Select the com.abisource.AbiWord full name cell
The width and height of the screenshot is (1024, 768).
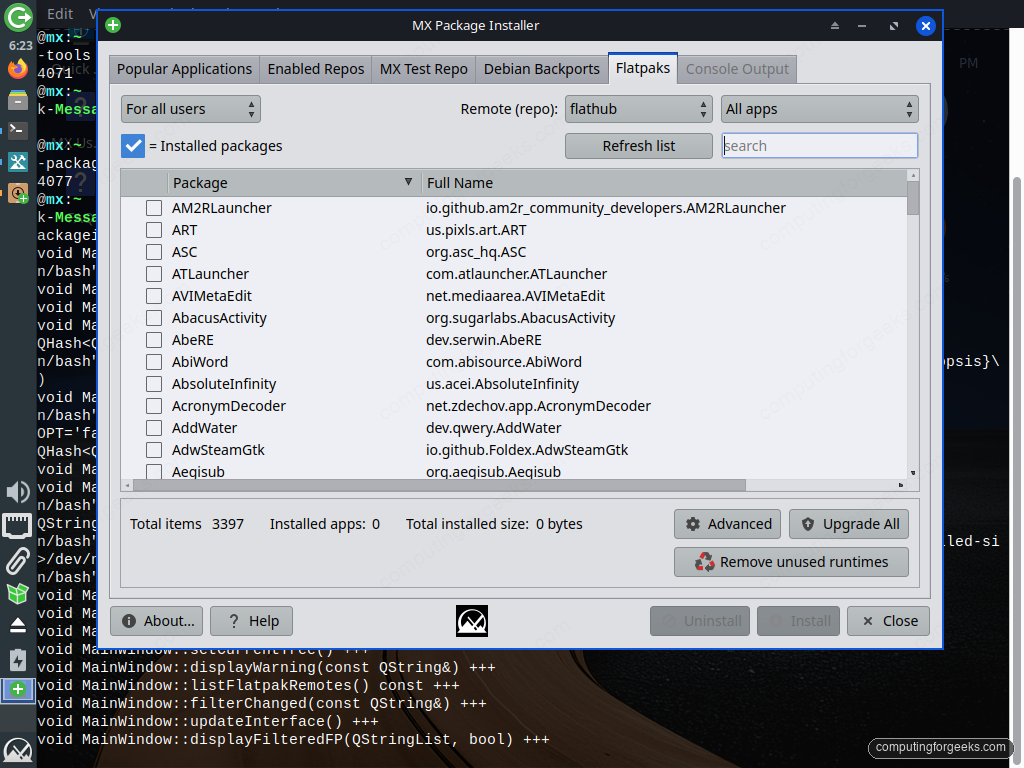(x=504, y=362)
